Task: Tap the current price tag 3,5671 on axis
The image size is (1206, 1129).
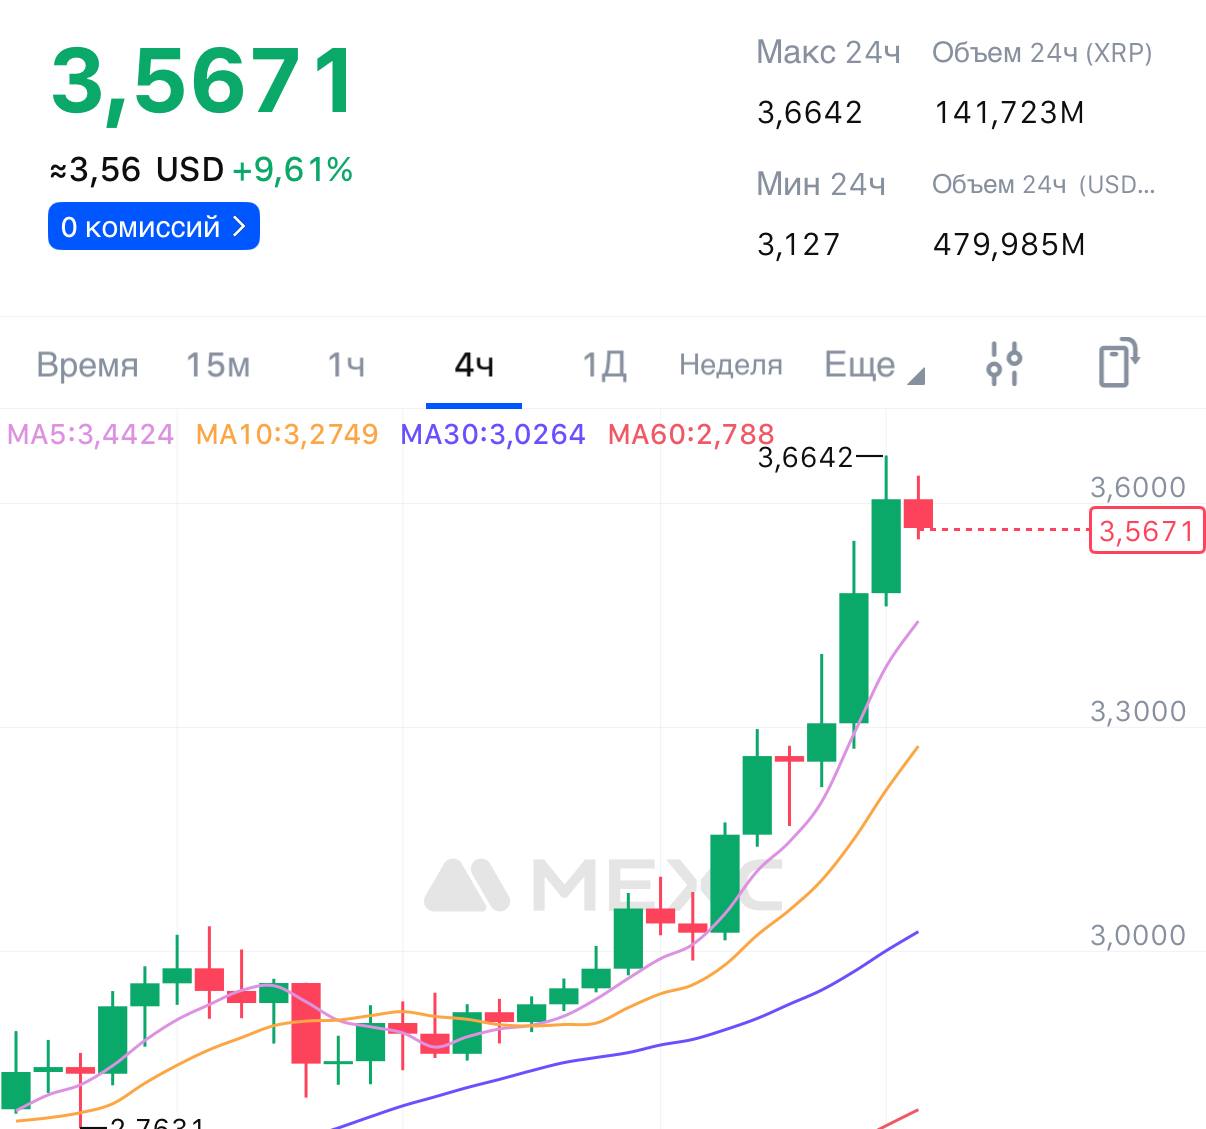Action: click(1147, 530)
